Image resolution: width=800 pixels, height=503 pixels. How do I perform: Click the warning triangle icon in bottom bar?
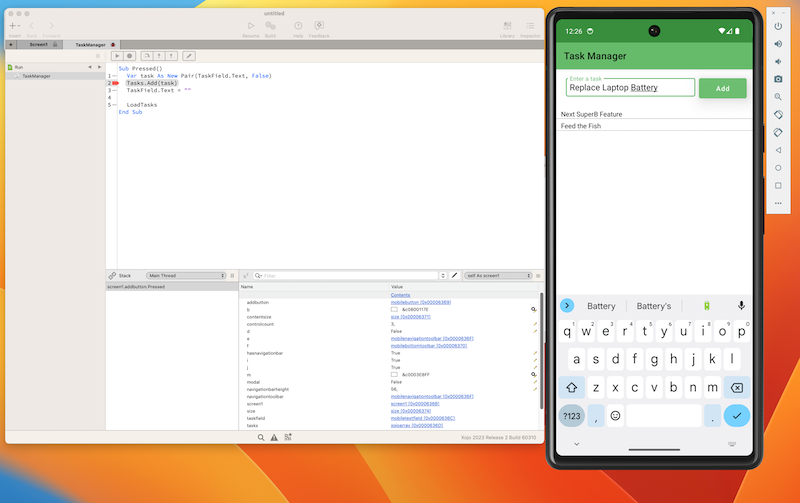(x=274, y=437)
